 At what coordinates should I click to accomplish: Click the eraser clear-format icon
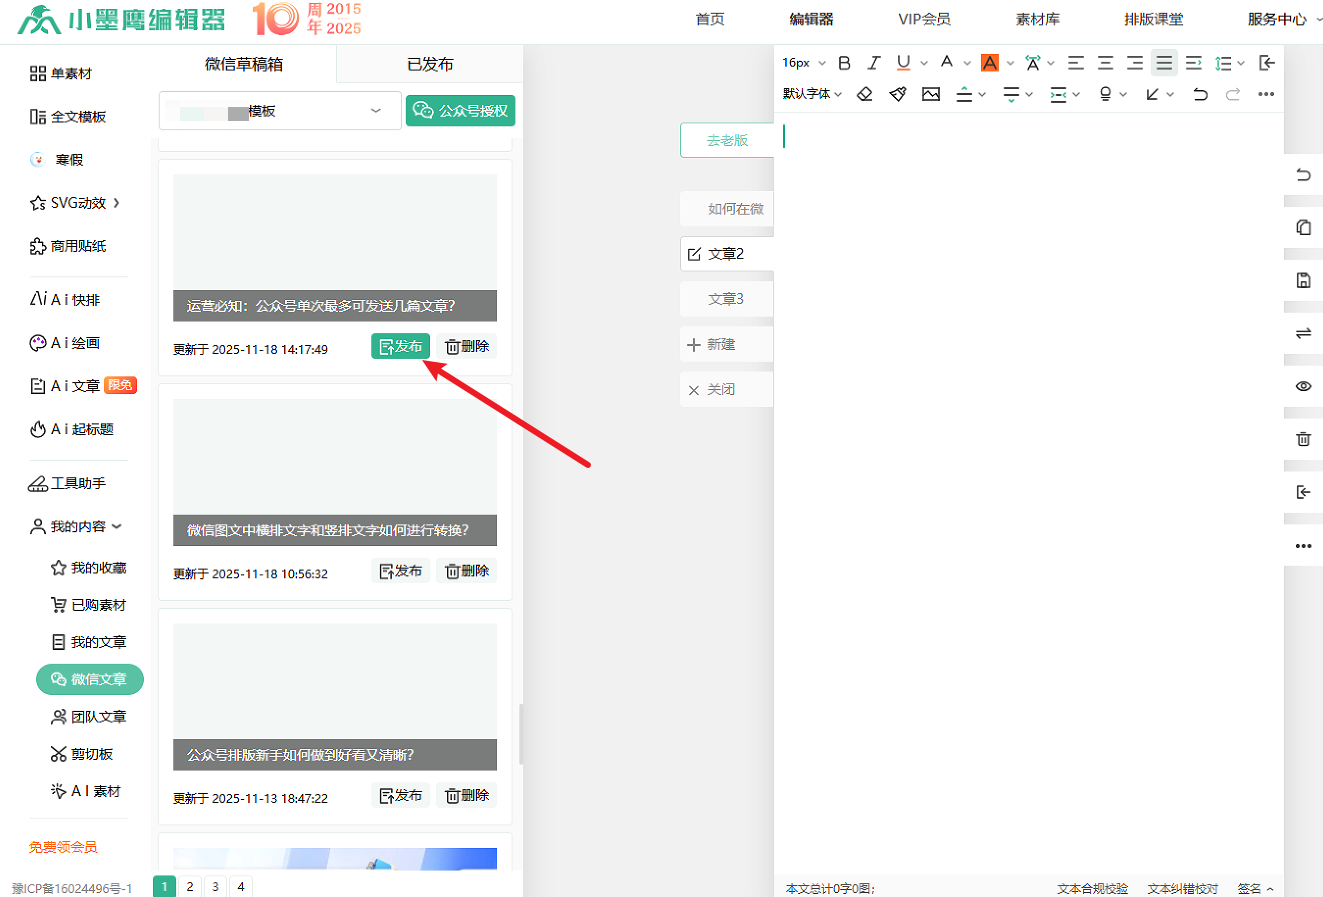pos(865,94)
